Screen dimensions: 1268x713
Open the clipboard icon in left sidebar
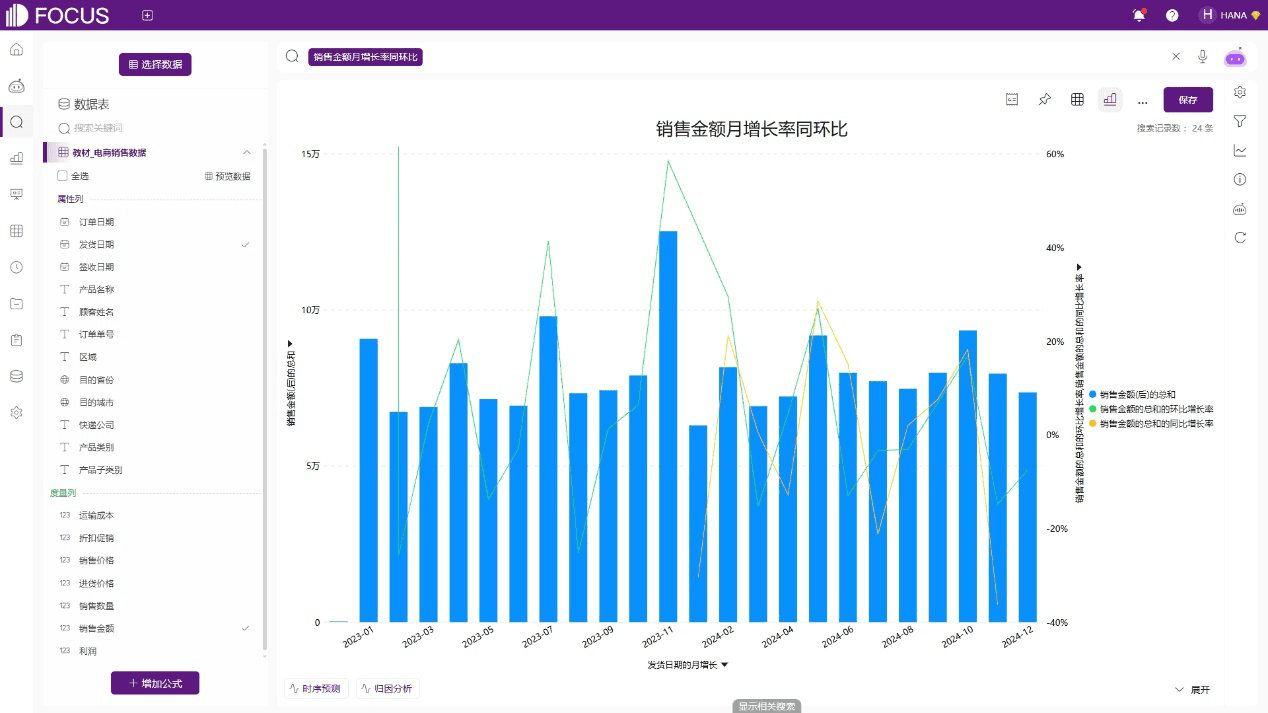(16, 340)
